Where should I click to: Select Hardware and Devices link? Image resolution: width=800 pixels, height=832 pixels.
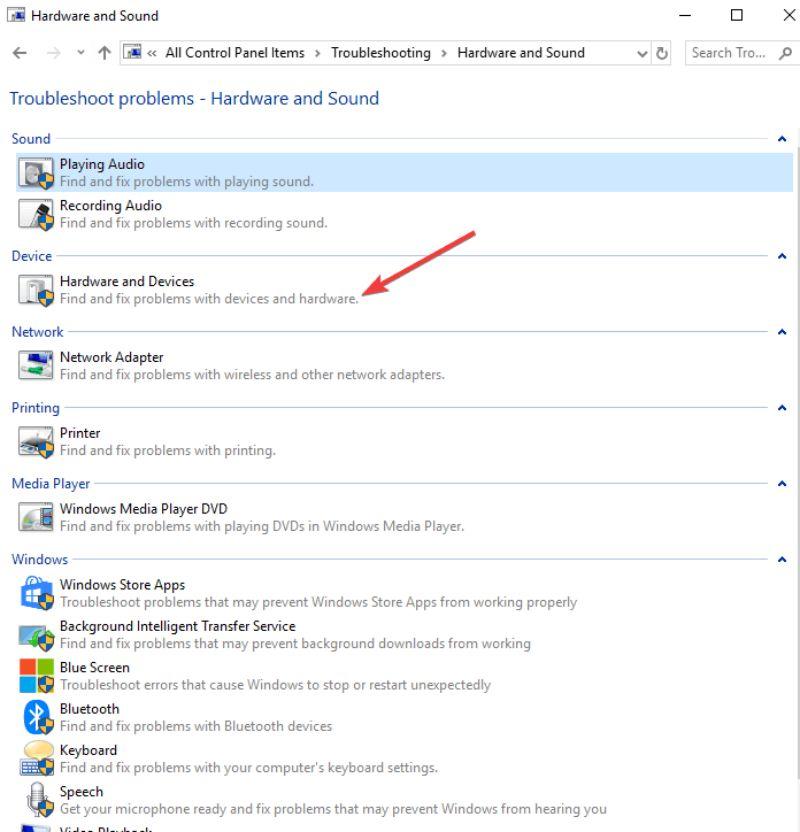pyautogui.click(x=127, y=281)
